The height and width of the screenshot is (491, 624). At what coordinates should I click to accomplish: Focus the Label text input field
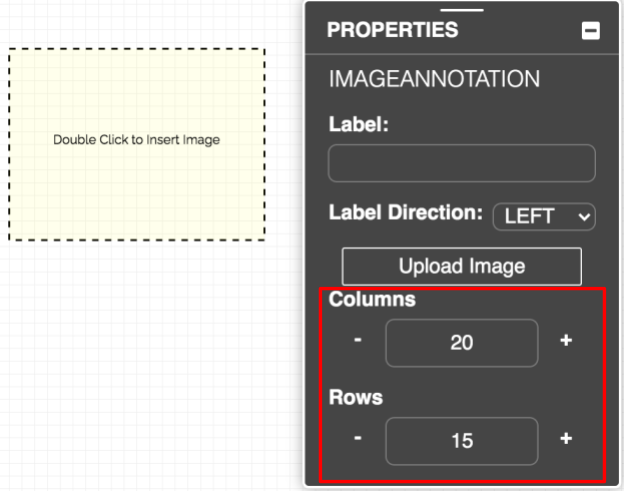tap(461, 163)
